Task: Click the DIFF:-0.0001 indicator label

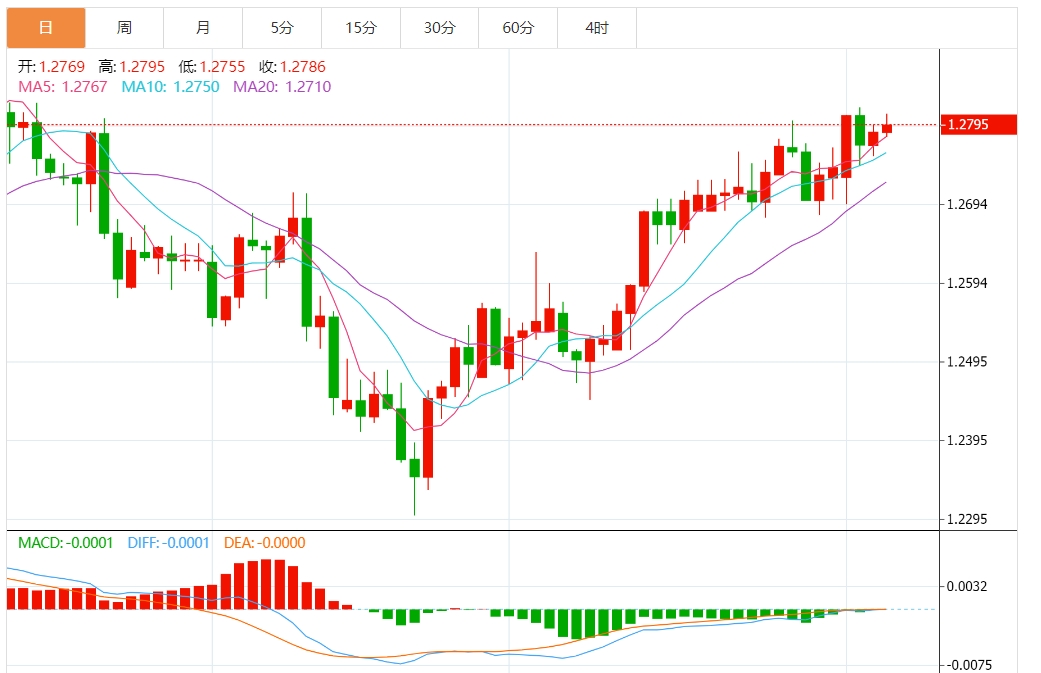Action: (169, 543)
